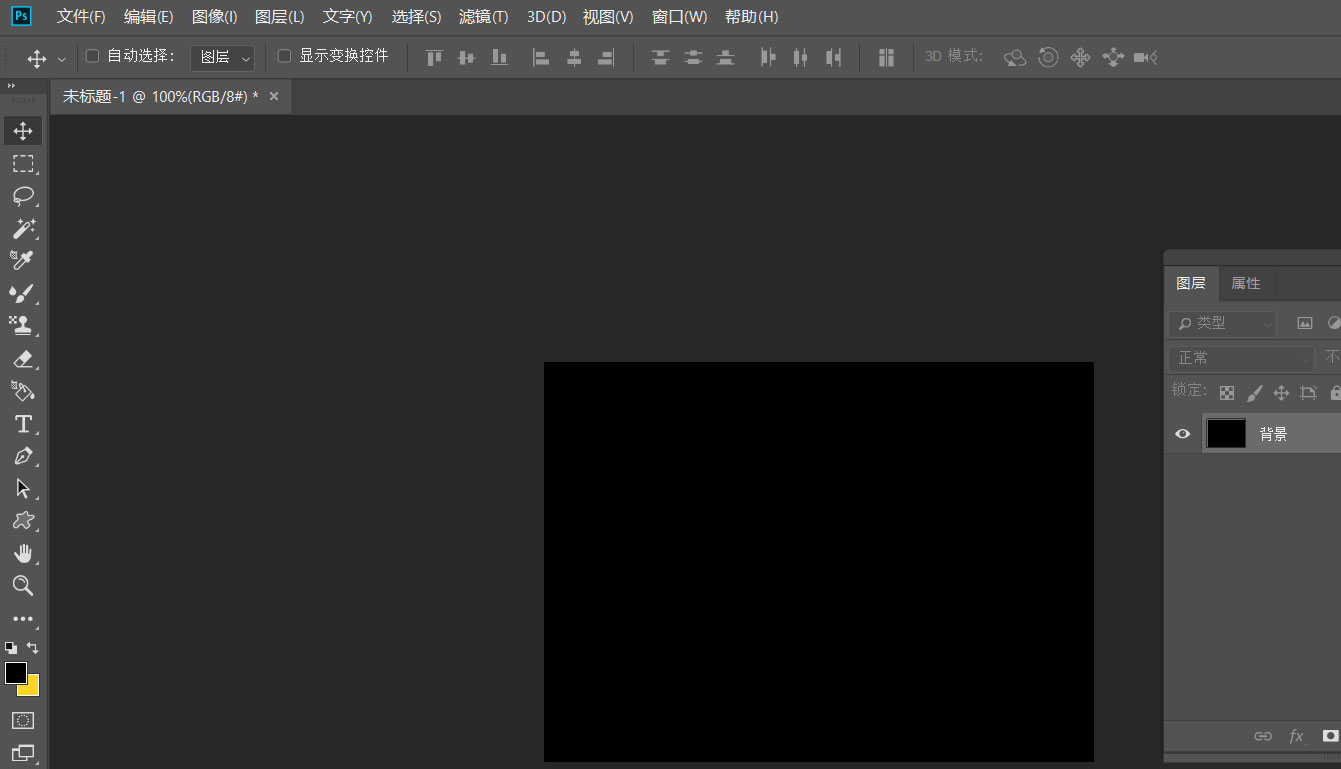Close the 未标题-1 document tab
This screenshot has height=769, width=1341.
[274, 96]
